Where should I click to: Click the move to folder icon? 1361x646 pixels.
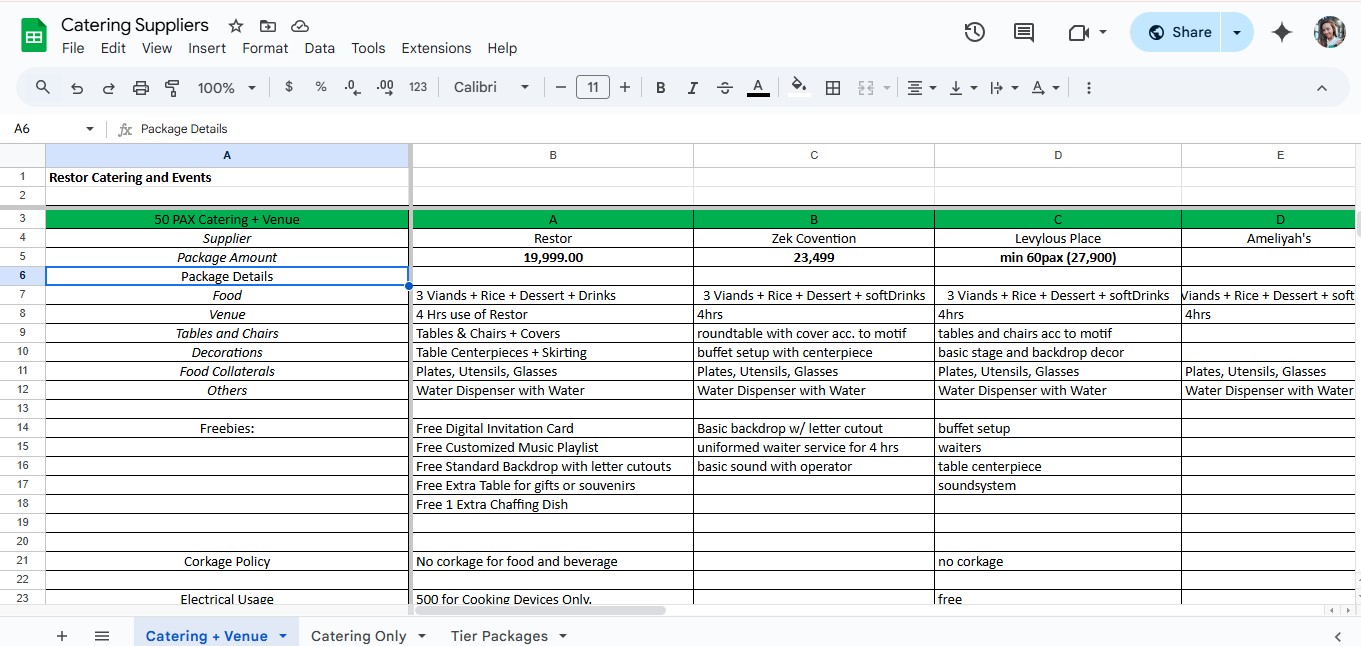pyautogui.click(x=267, y=26)
